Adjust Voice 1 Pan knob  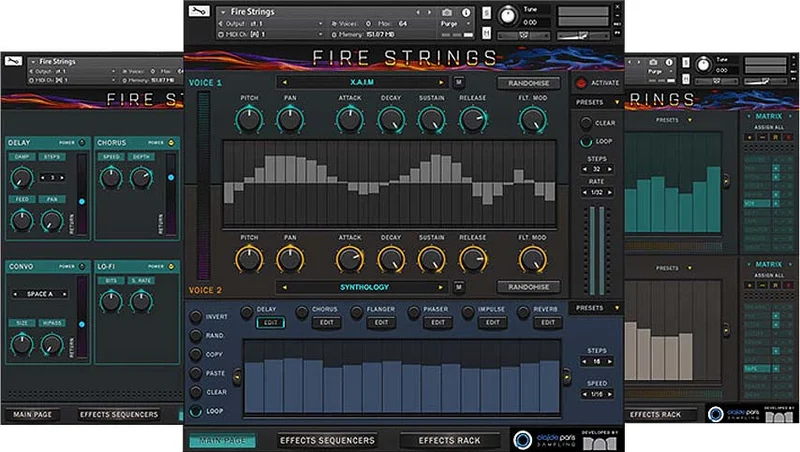[x=290, y=120]
